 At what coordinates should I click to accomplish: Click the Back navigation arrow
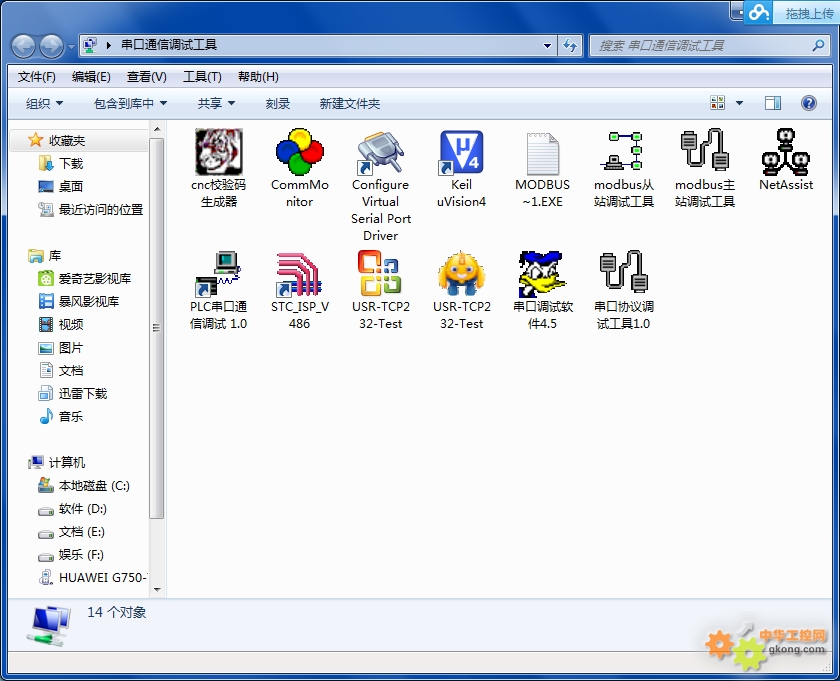pyautogui.click(x=23, y=46)
